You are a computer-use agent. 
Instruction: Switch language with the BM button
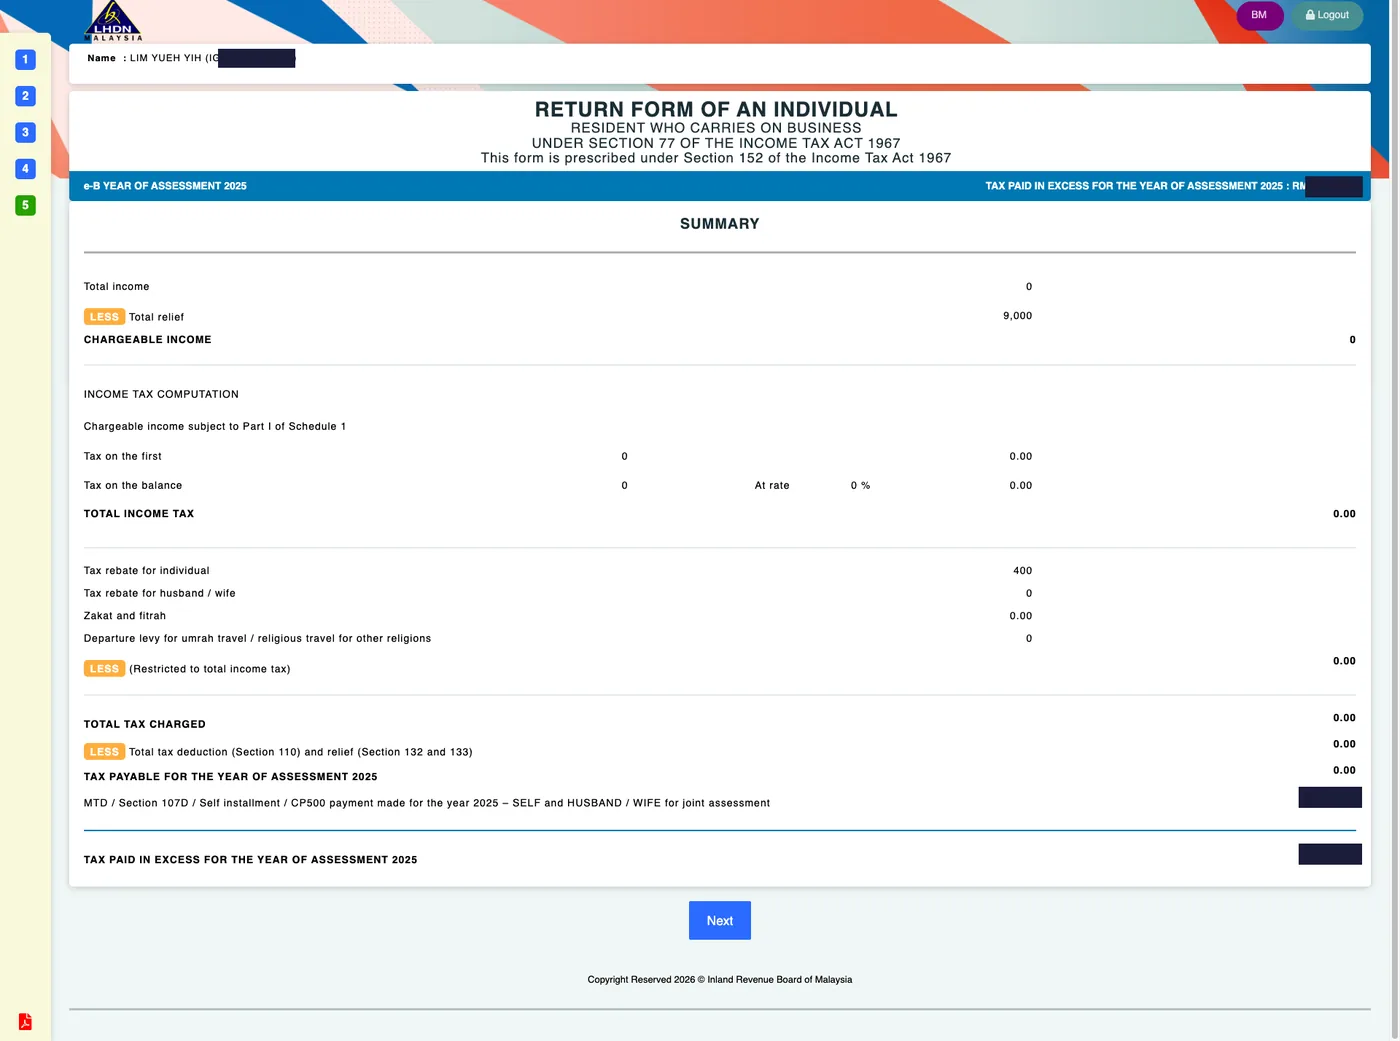1259,15
